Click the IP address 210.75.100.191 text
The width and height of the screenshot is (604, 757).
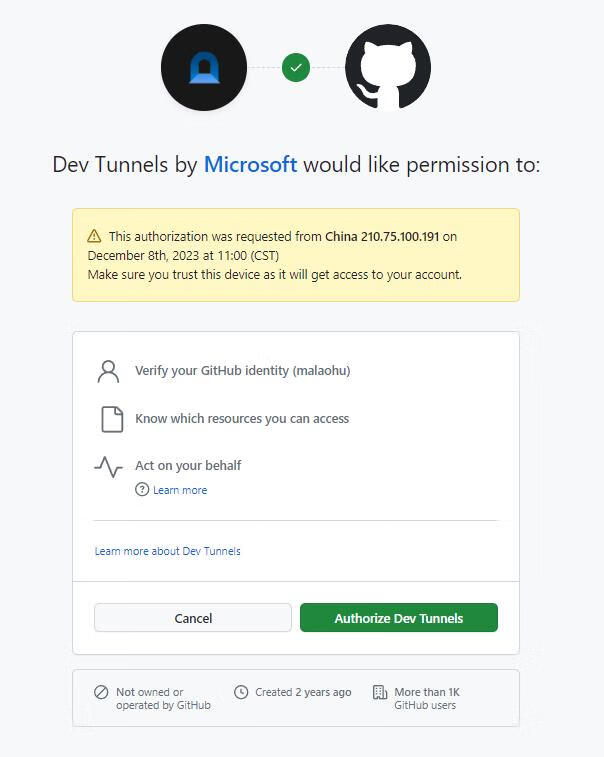coord(400,237)
